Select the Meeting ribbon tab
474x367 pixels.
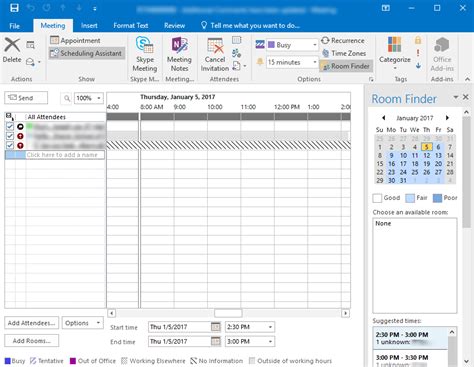(53, 25)
